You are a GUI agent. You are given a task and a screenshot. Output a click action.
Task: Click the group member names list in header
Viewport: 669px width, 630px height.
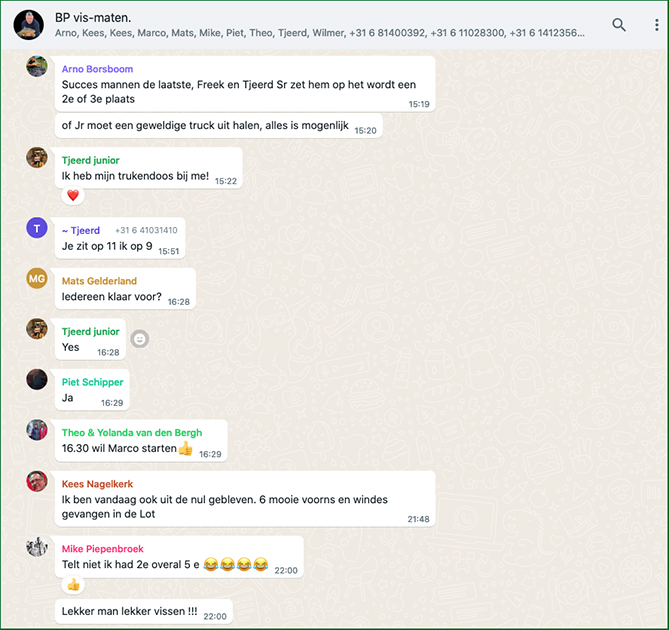[x=320, y=33]
